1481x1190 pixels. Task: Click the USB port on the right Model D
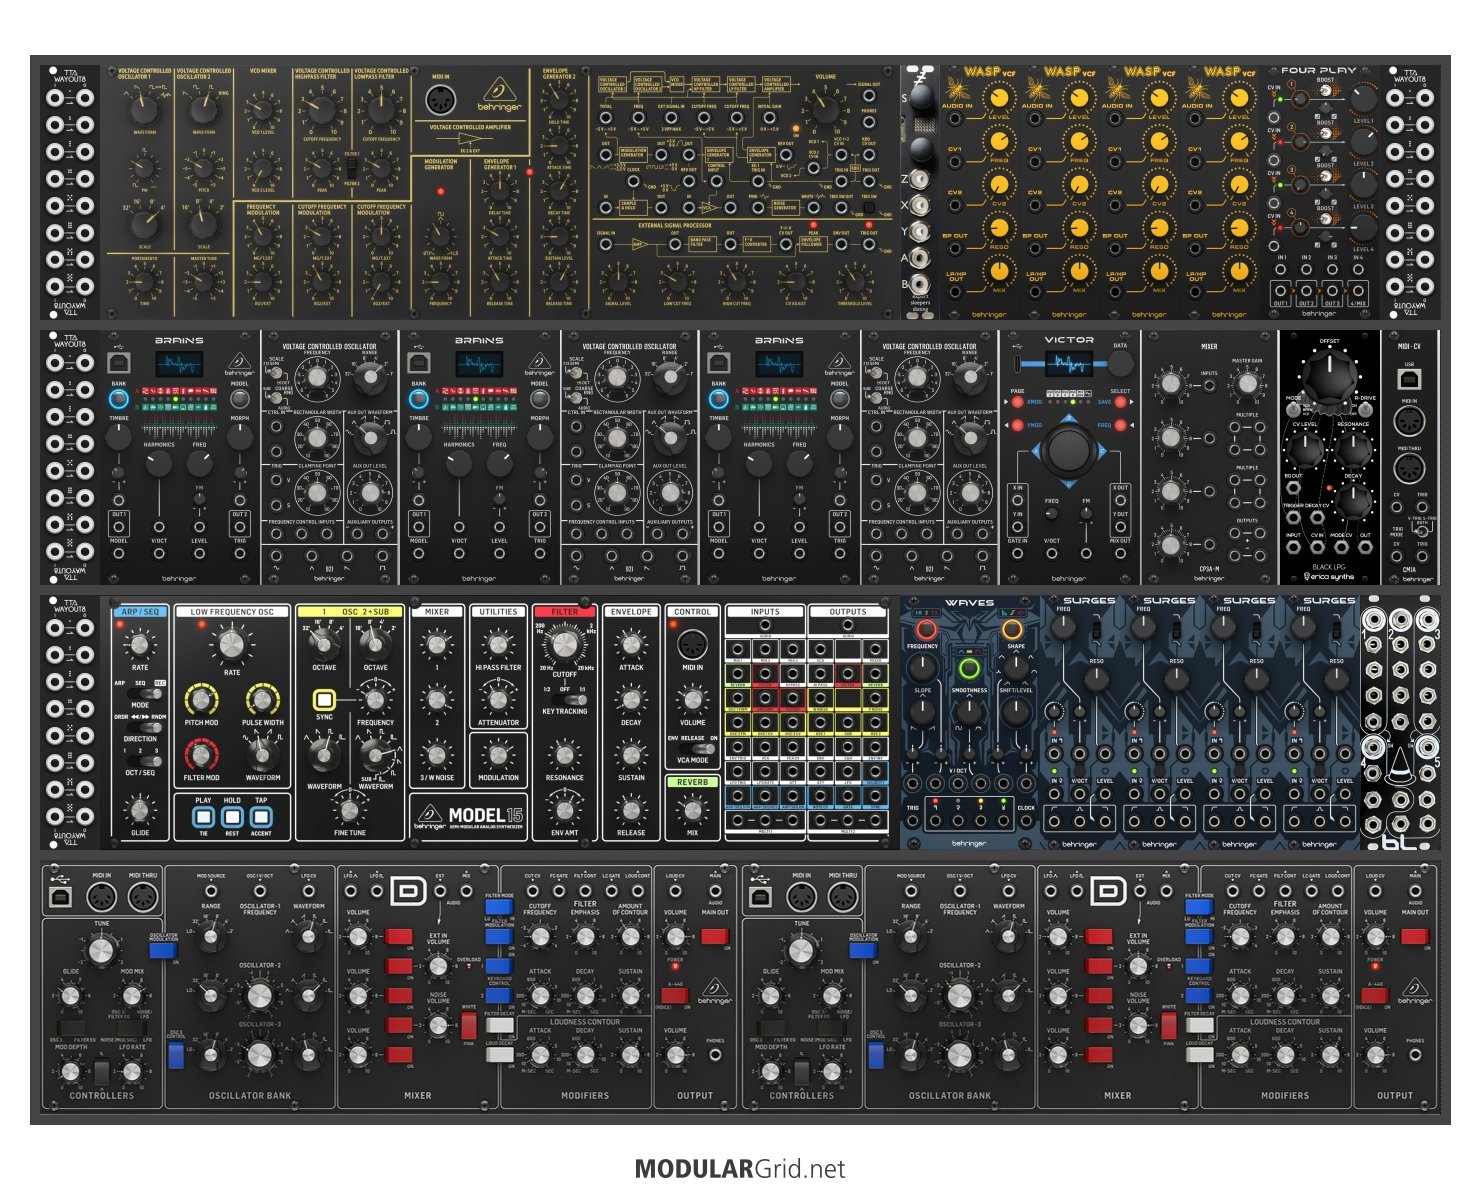click(760, 897)
